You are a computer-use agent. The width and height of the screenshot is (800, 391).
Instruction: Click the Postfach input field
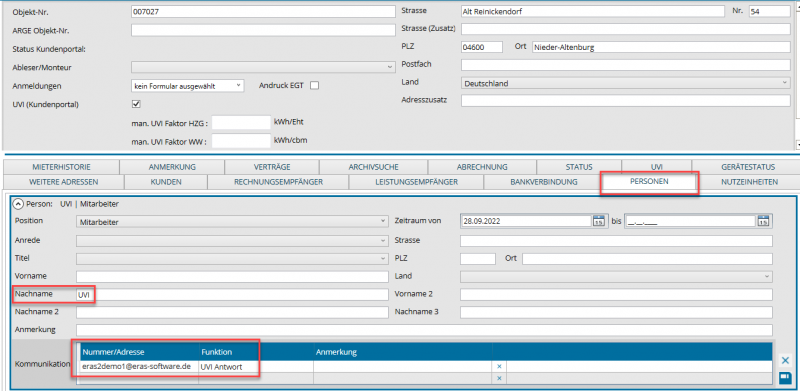[x=626, y=65]
